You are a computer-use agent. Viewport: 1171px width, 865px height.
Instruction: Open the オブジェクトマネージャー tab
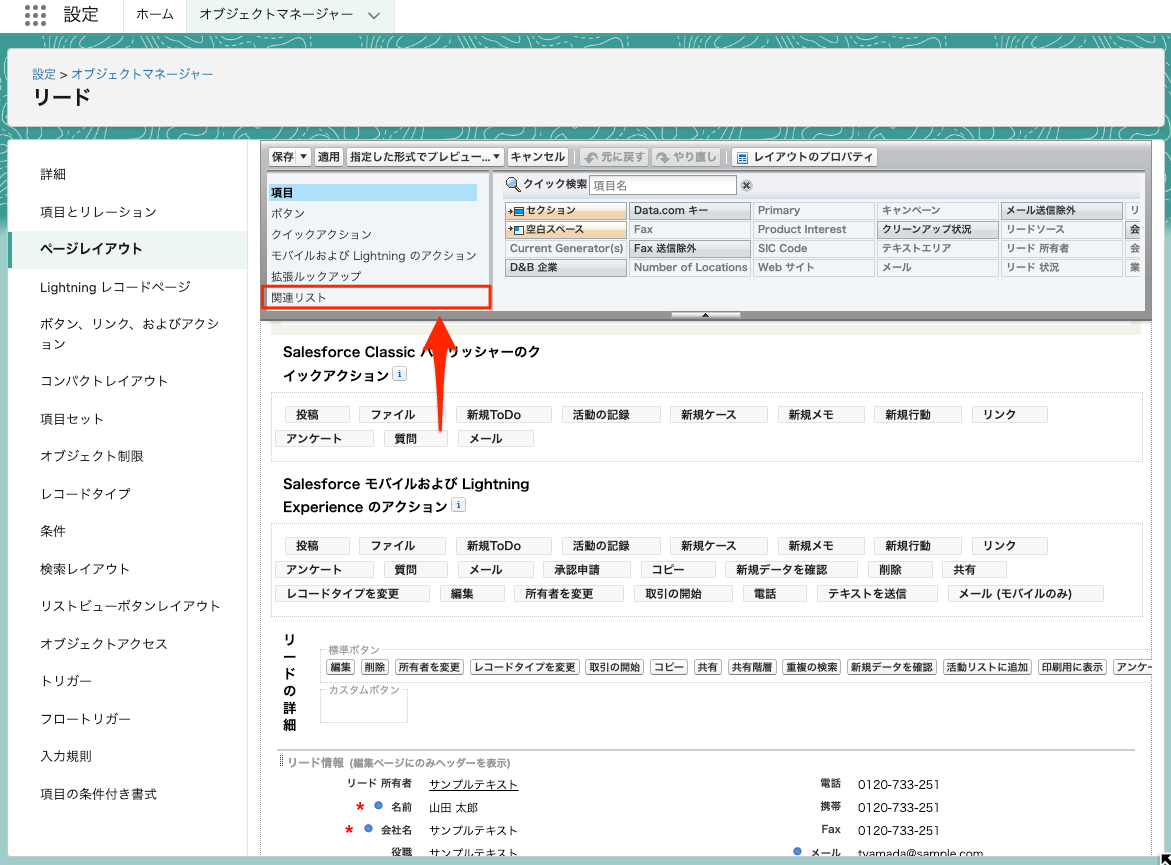point(276,15)
